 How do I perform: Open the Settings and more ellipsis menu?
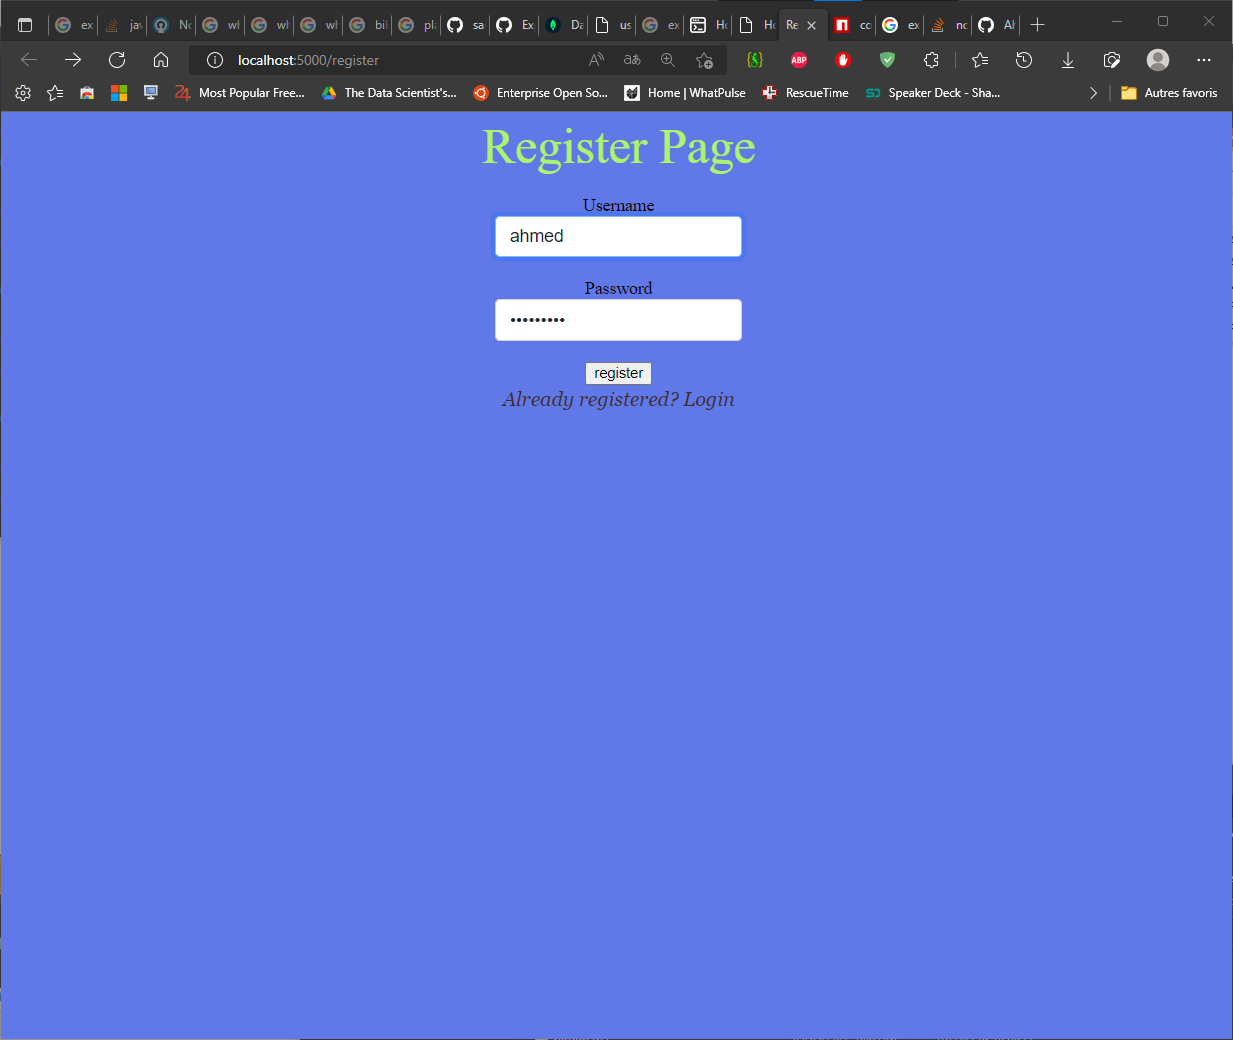pos(1204,60)
